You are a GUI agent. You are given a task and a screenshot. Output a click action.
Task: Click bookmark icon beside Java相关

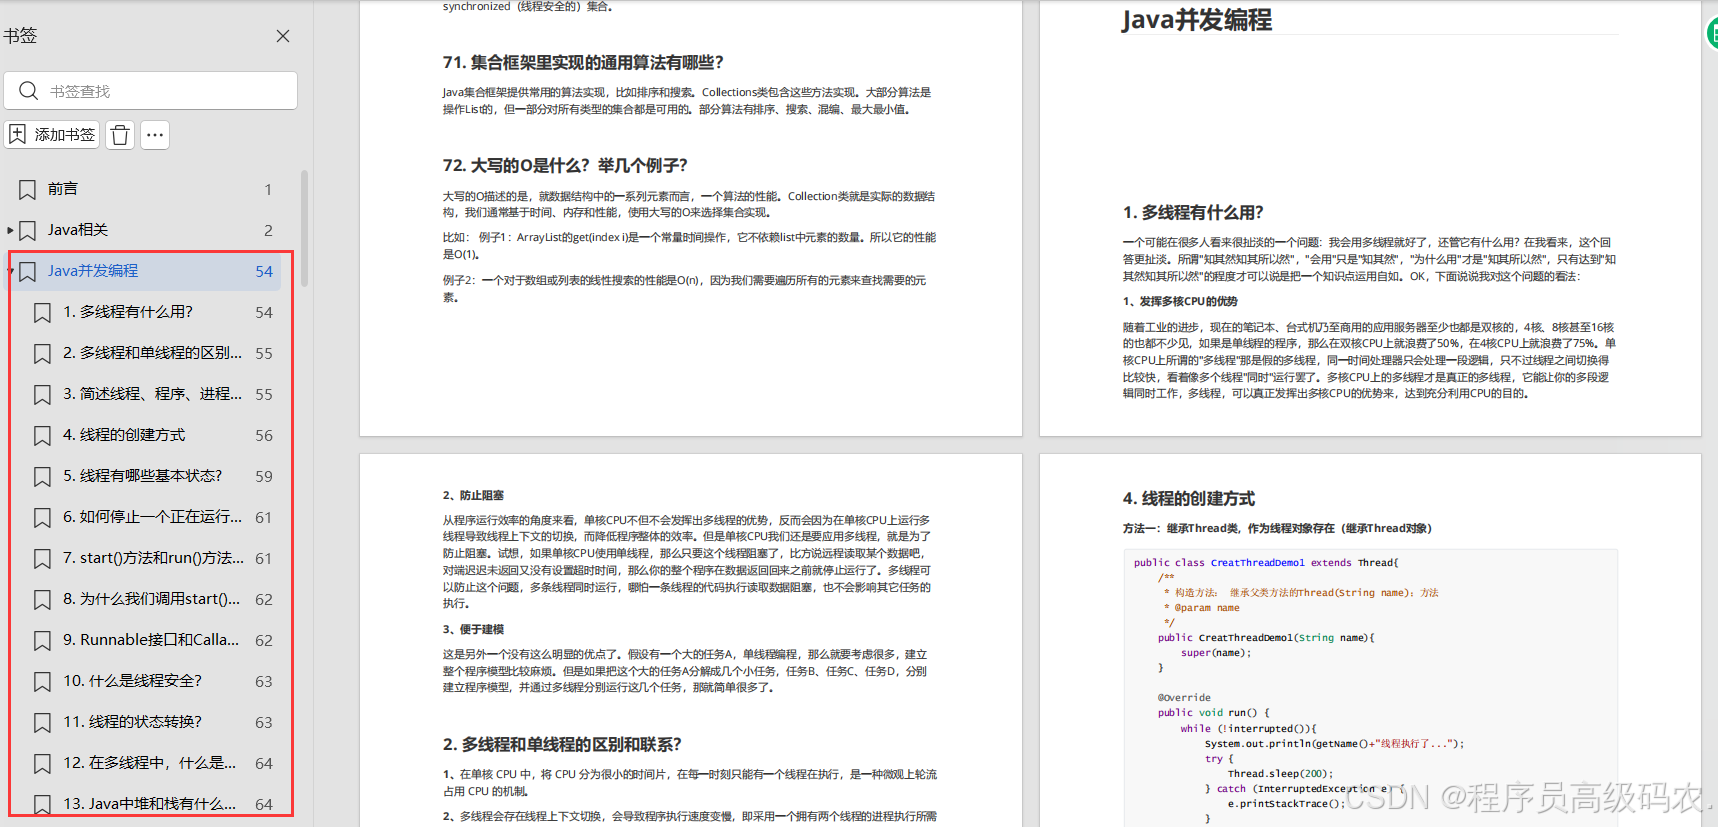coord(28,230)
